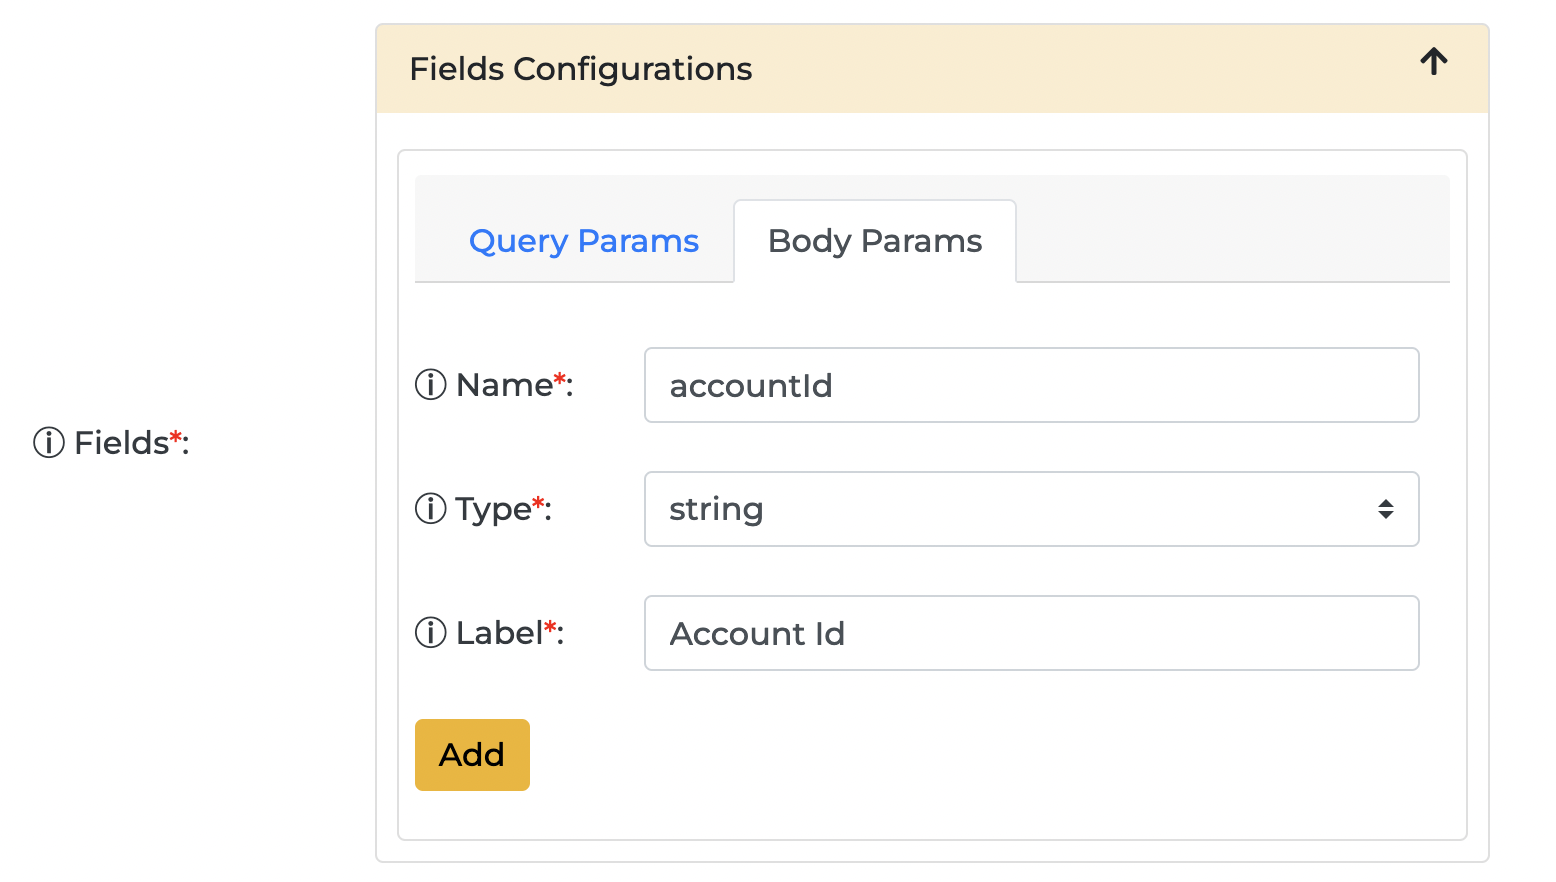Click the Fields Configurations header title
1556x882 pixels.
[x=580, y=69]
